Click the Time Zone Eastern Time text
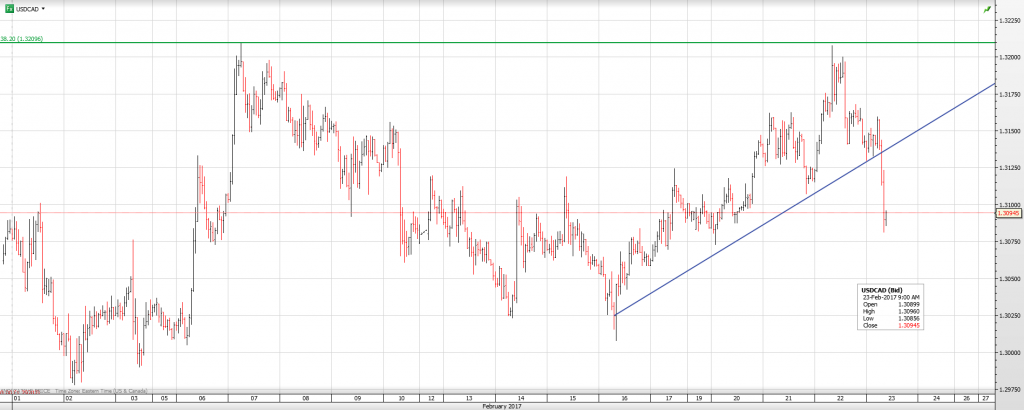 point(100,389)
